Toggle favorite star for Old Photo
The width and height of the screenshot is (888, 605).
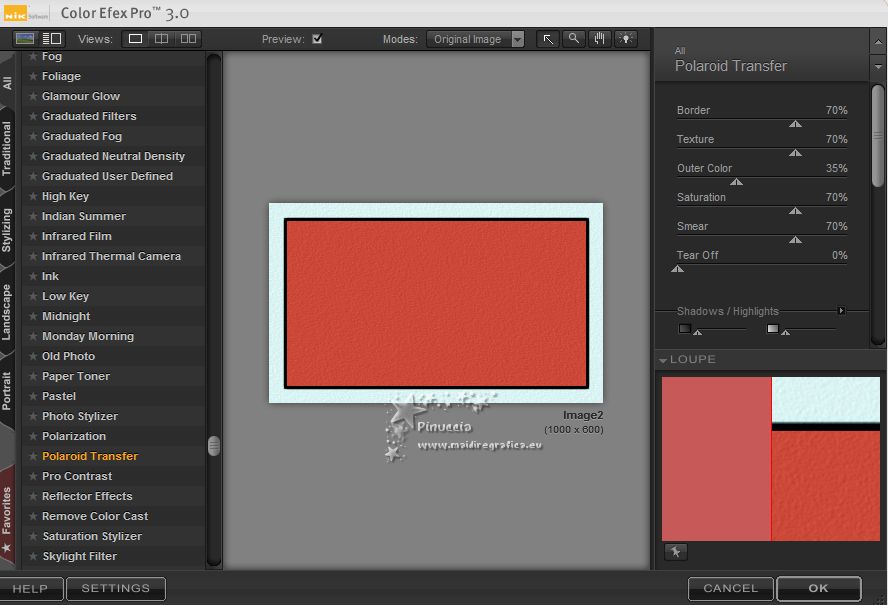[33, 356]
